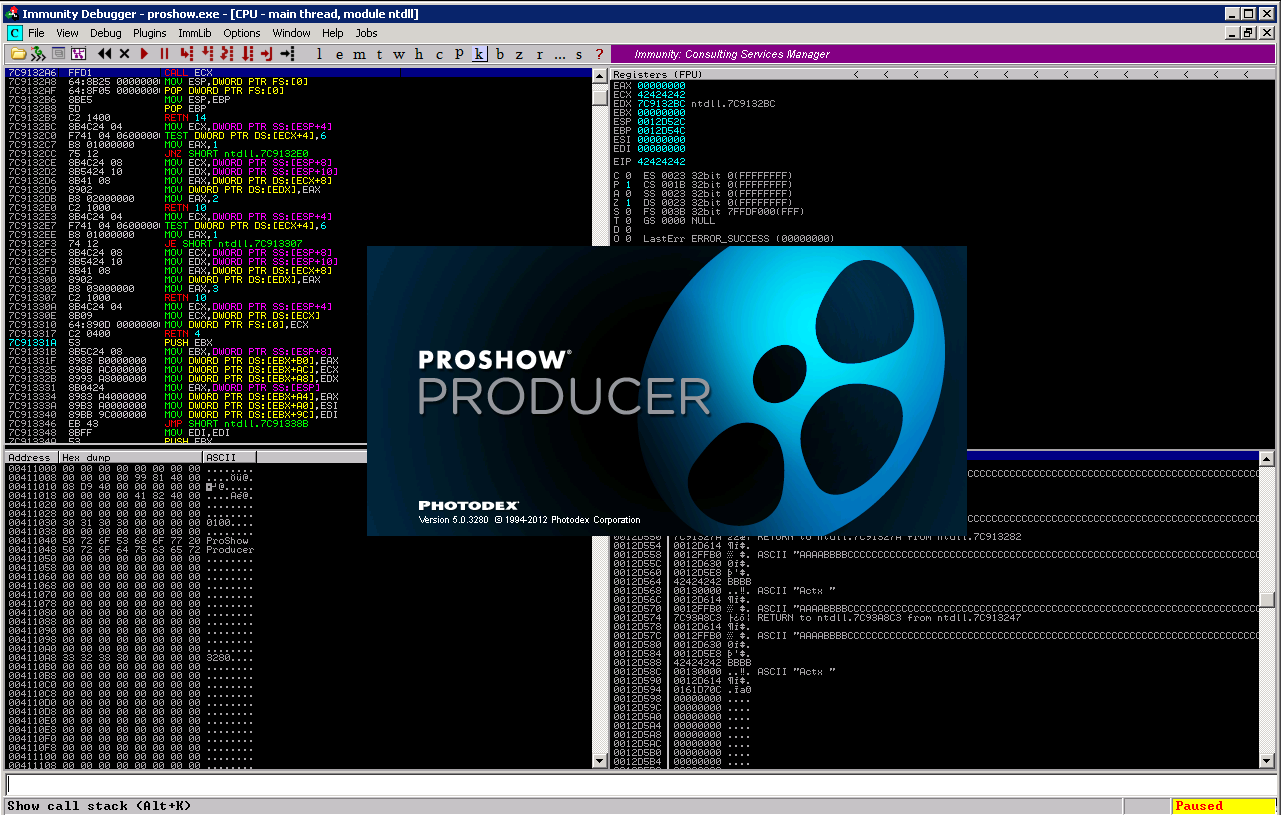Show Memory map with the 'm' button
Image resolution: width=1281 pixels, height=815 pixels.
click(359, 54)
